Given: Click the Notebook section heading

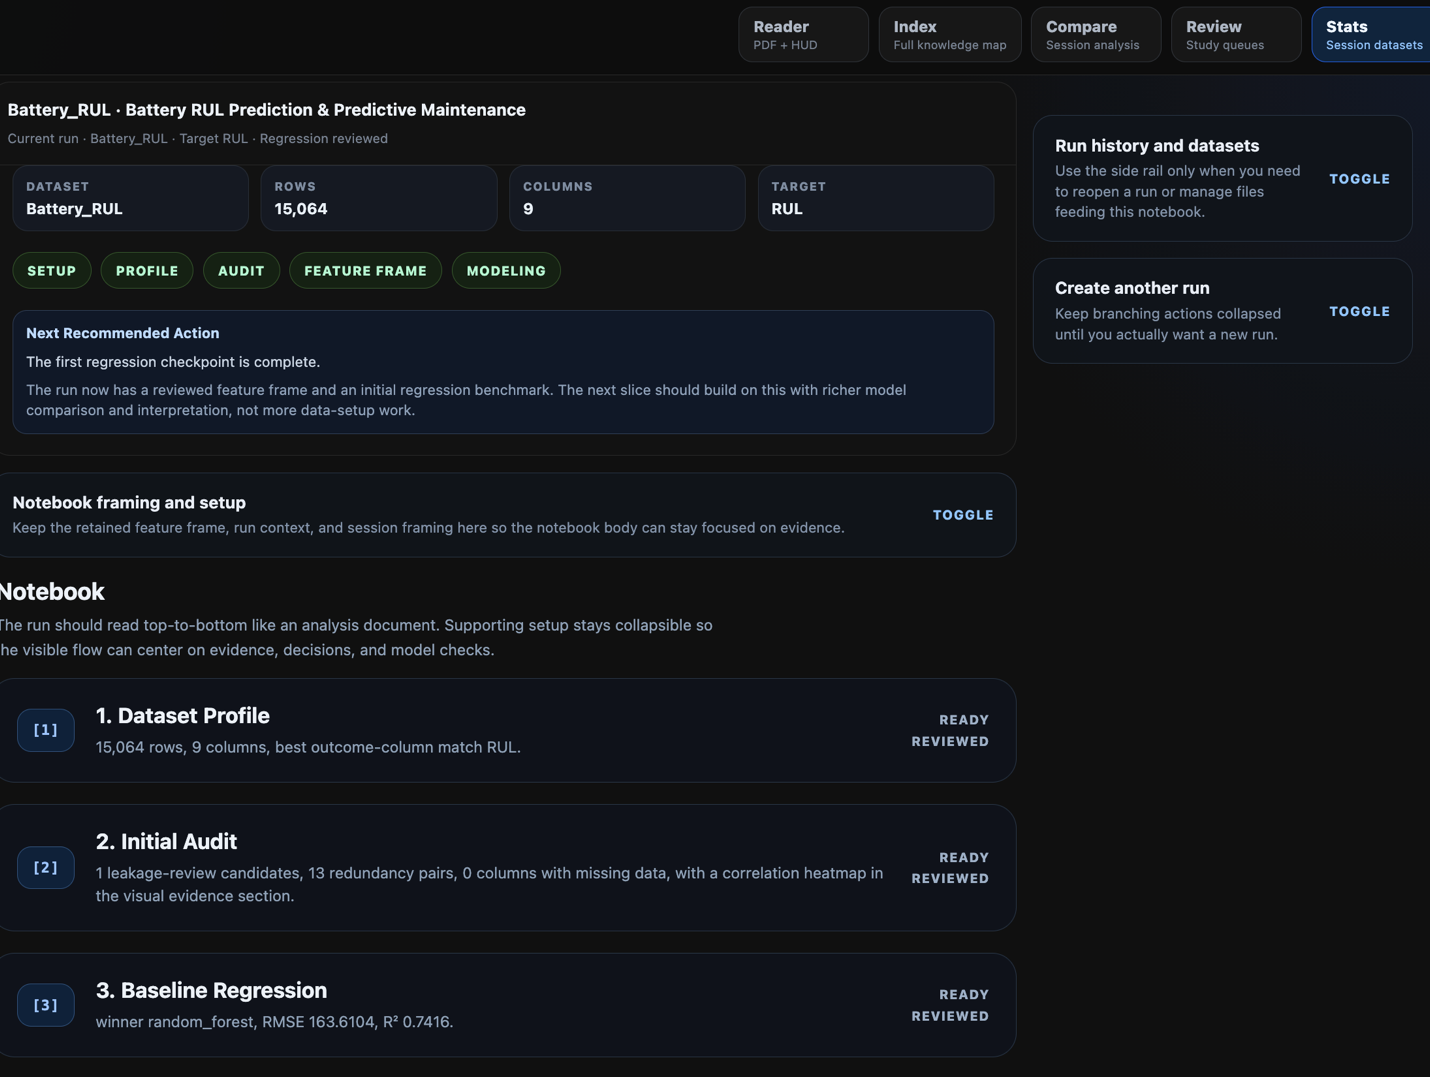Looking at the screenshot, I should [52, 592].
